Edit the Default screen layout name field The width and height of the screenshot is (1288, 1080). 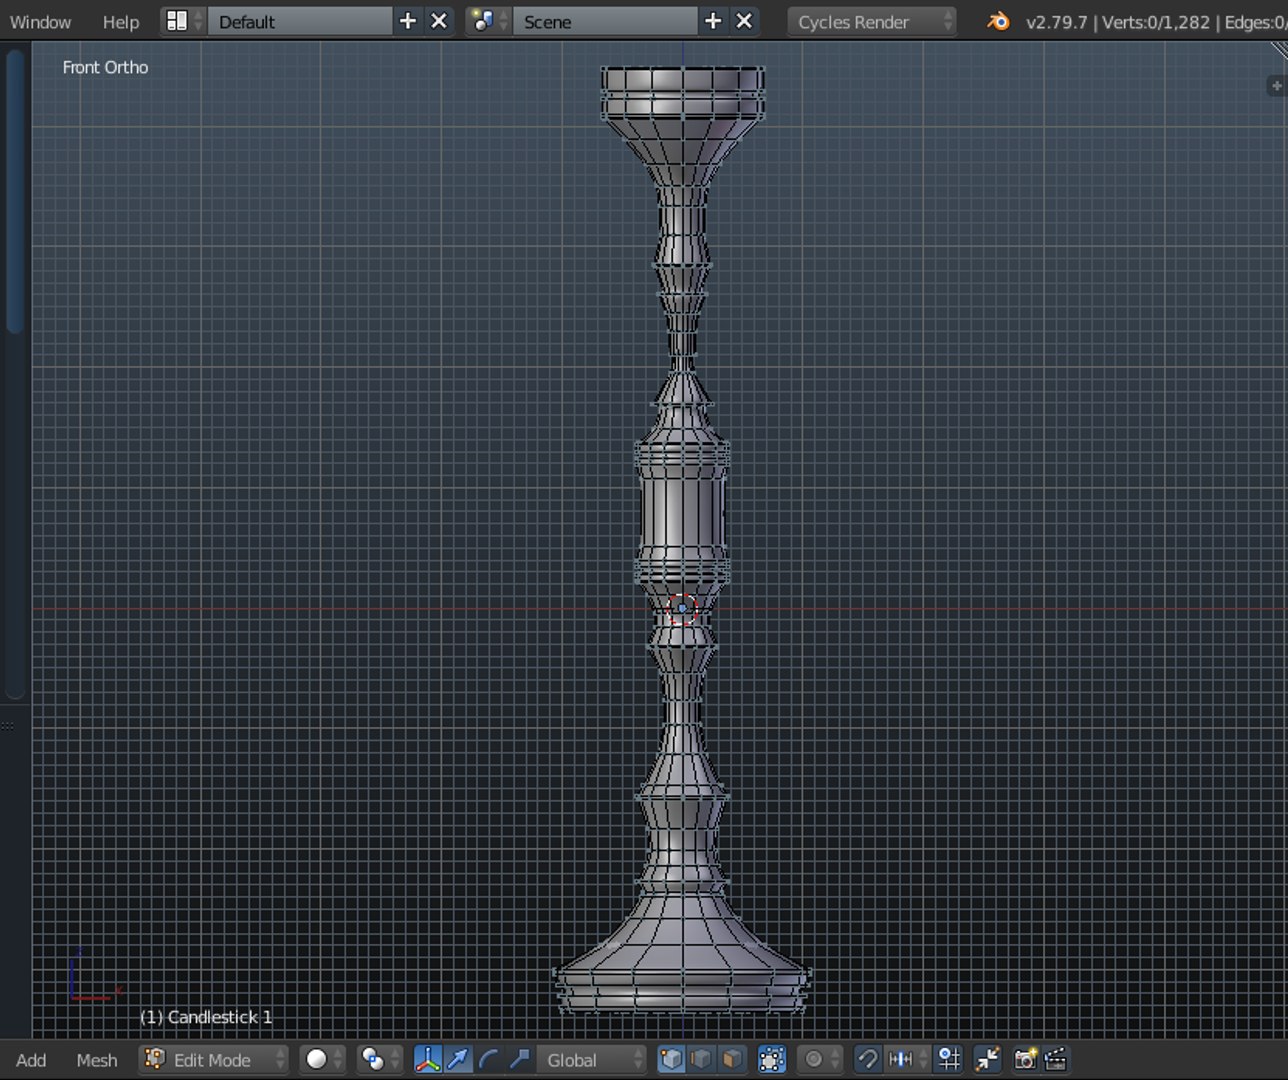pyautogui.click(x=300, y=21)
